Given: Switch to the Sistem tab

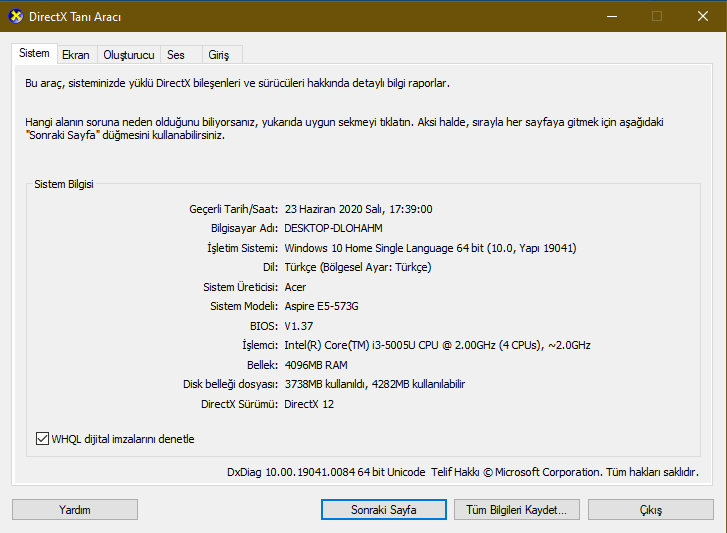Looking at the screenshot, I should click(34, 53).
